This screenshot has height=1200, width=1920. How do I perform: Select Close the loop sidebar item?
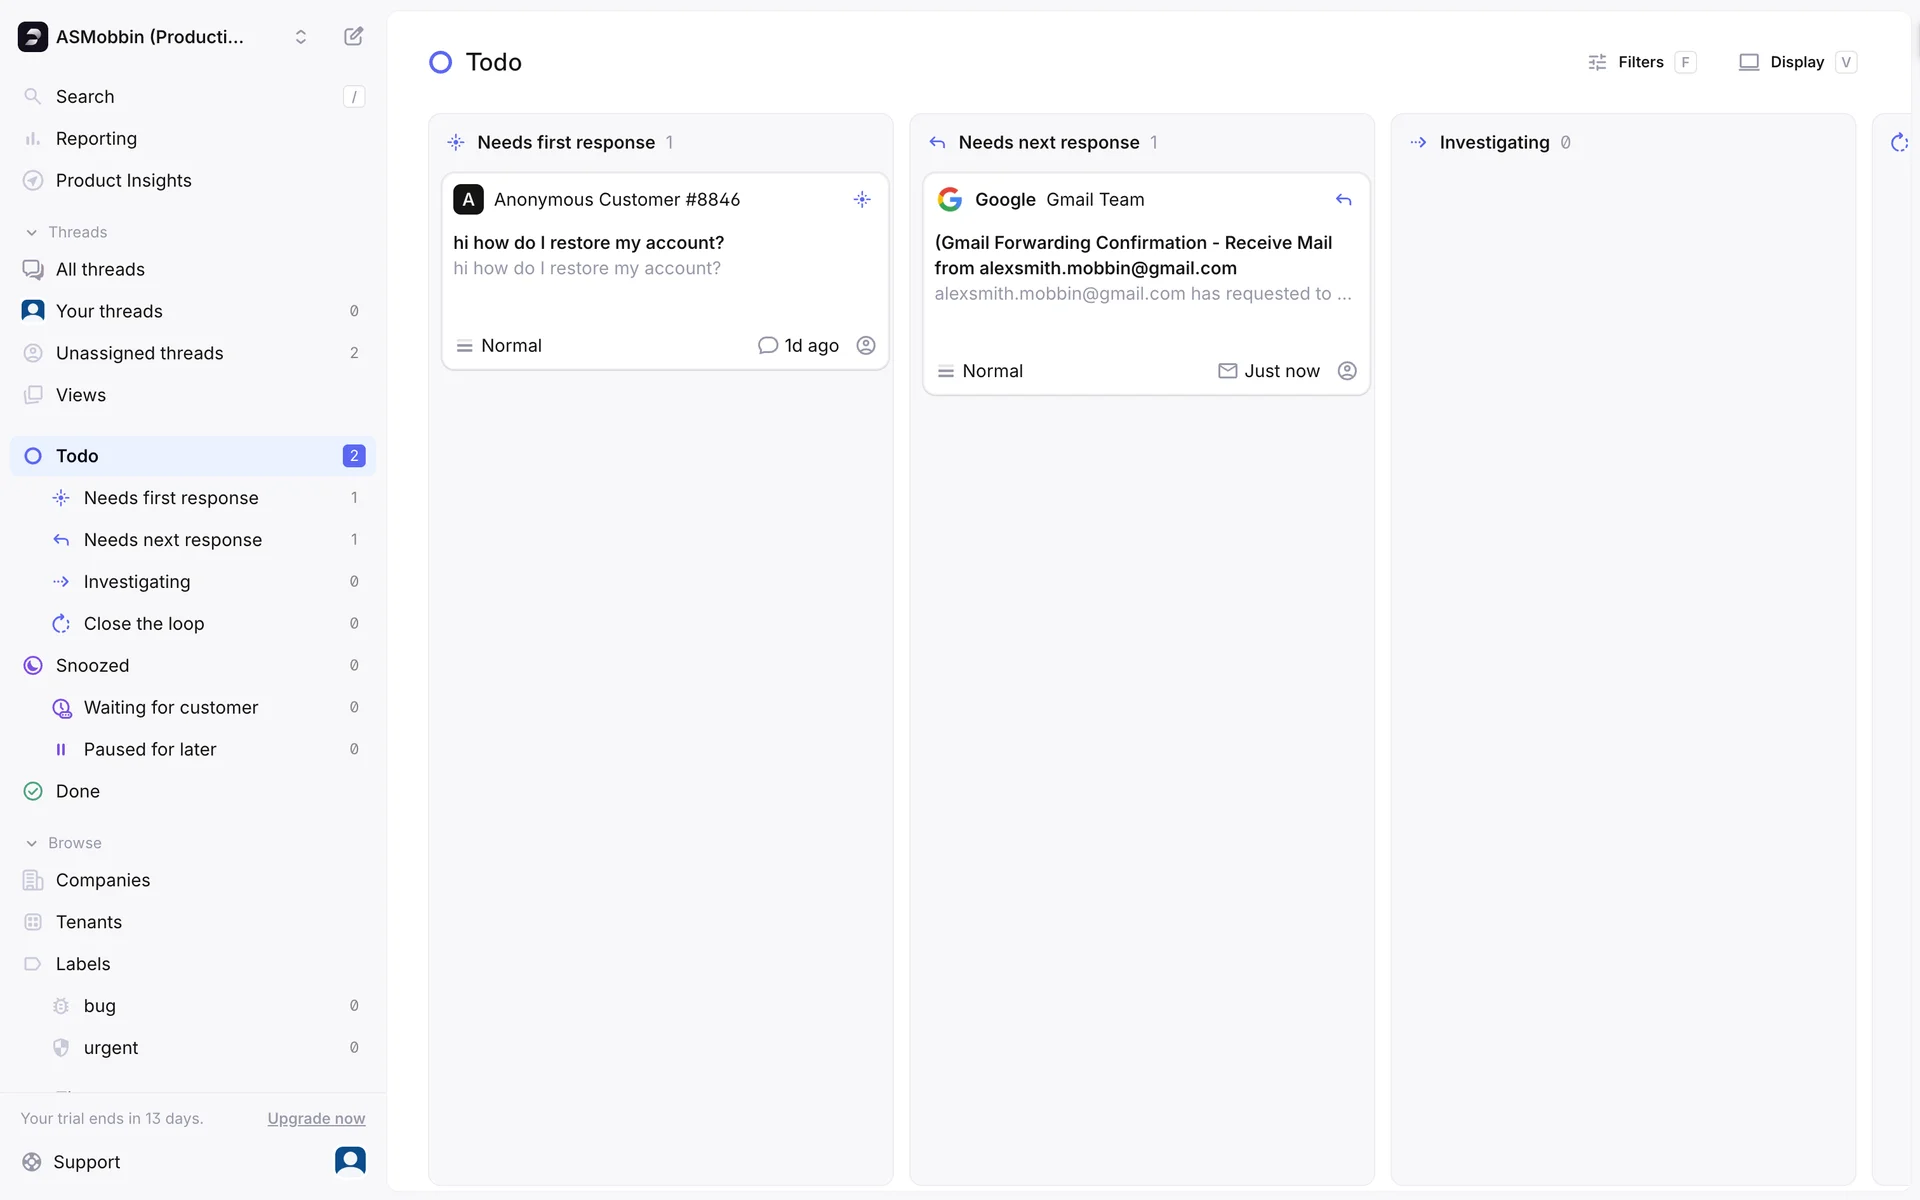click(144, 624)
